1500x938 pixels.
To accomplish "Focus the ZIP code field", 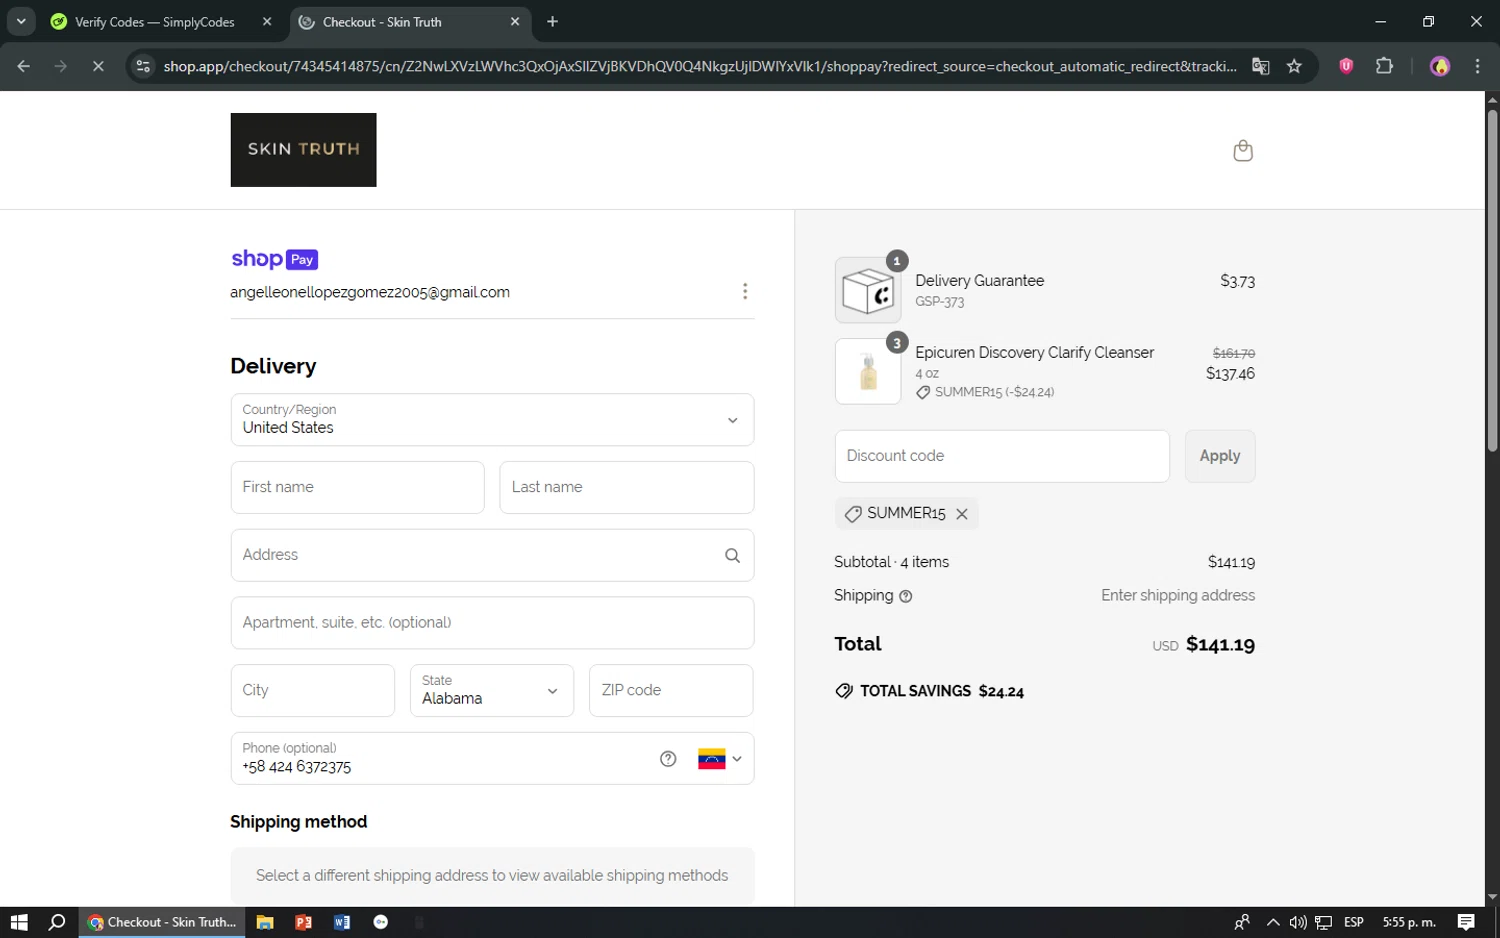I will pyautogui.click(x=671, y=691).
